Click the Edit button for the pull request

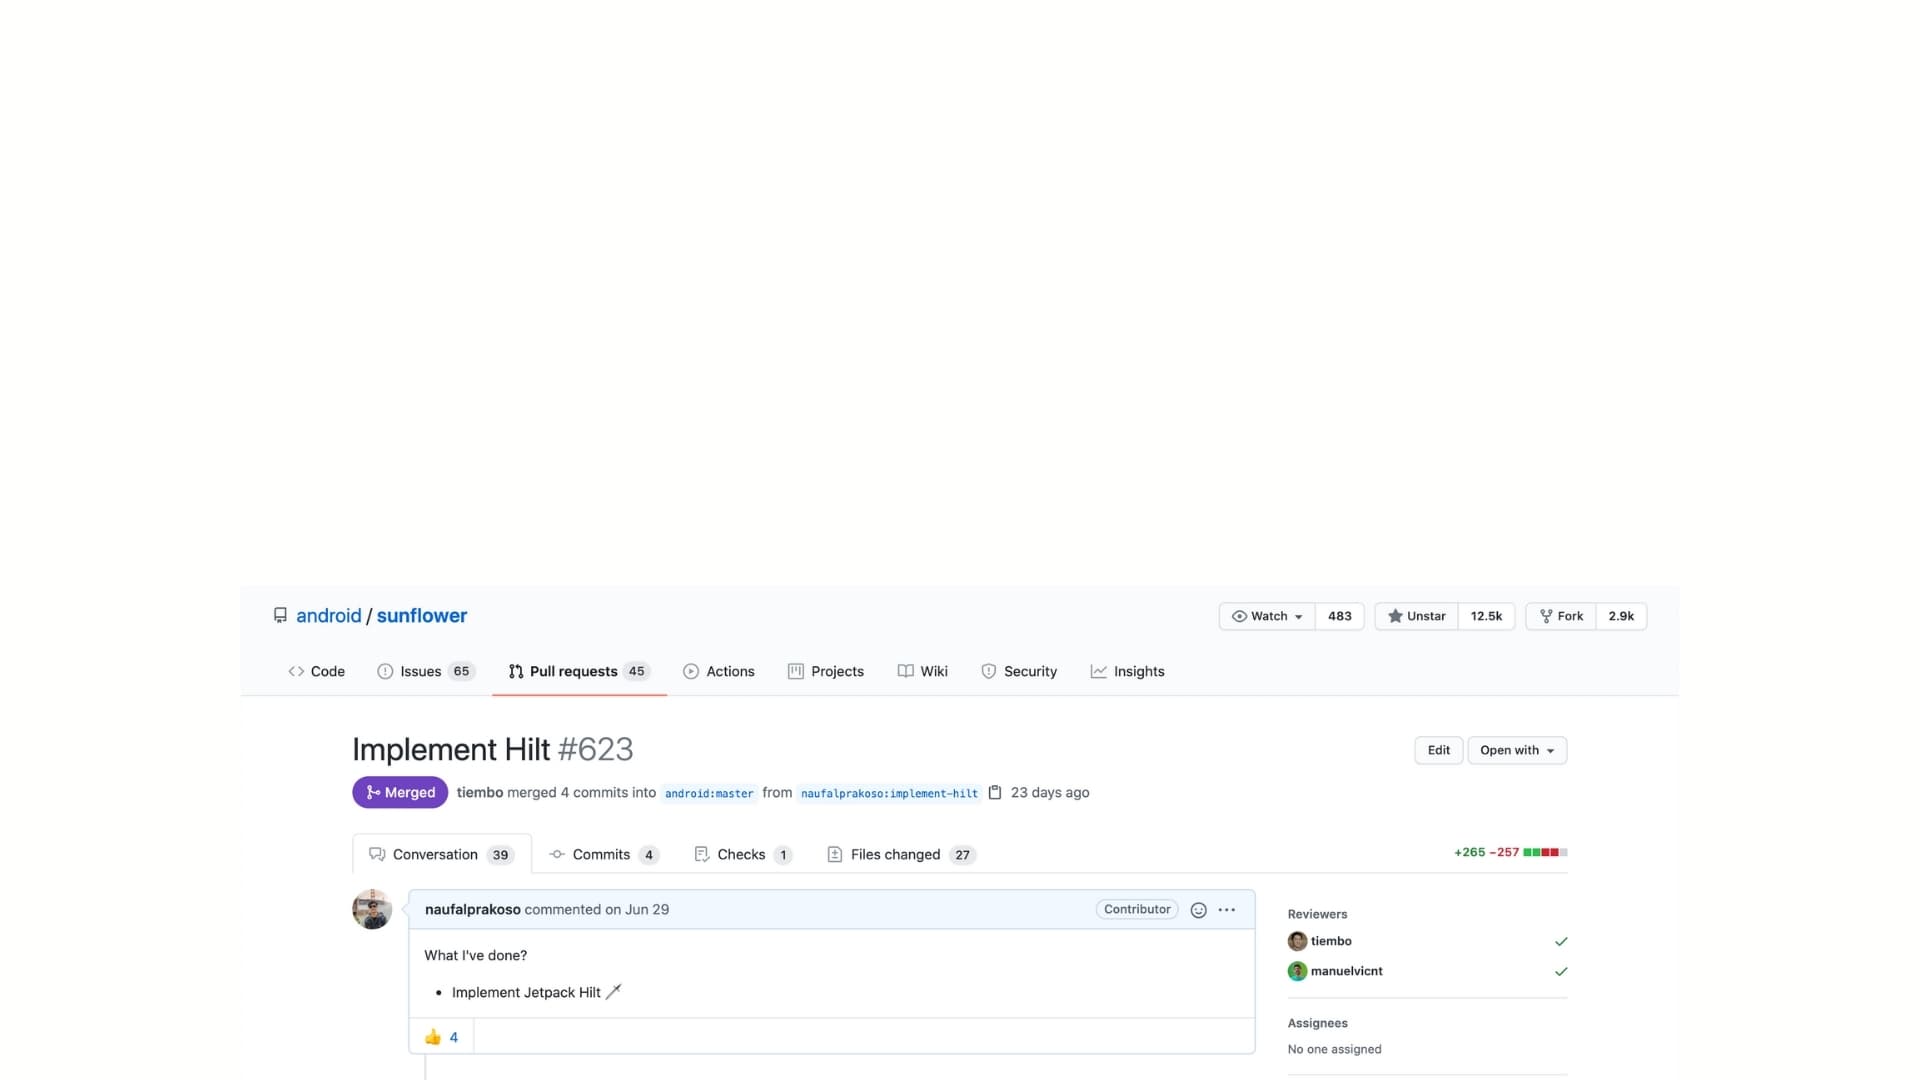click(x=1438, y=750)
